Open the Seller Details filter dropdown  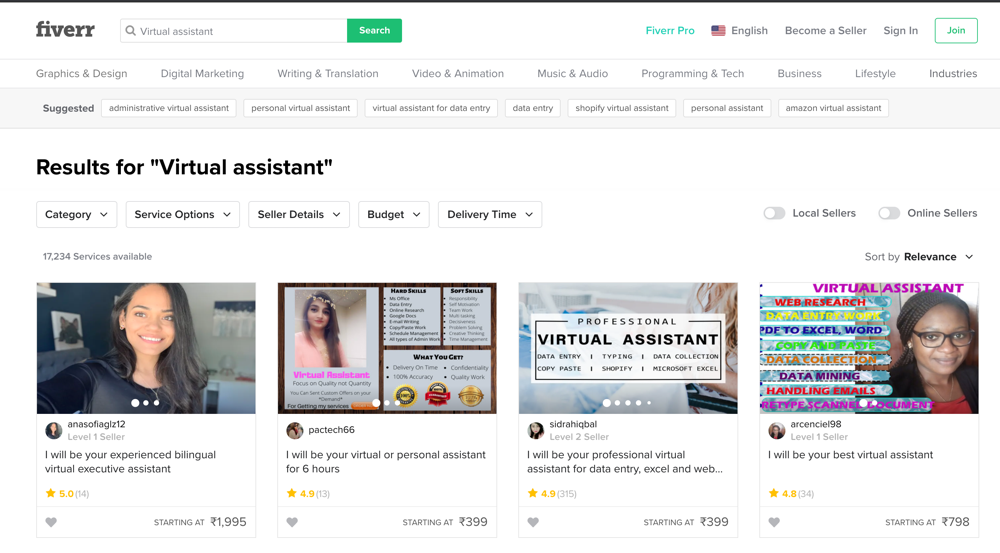(299, 214)
